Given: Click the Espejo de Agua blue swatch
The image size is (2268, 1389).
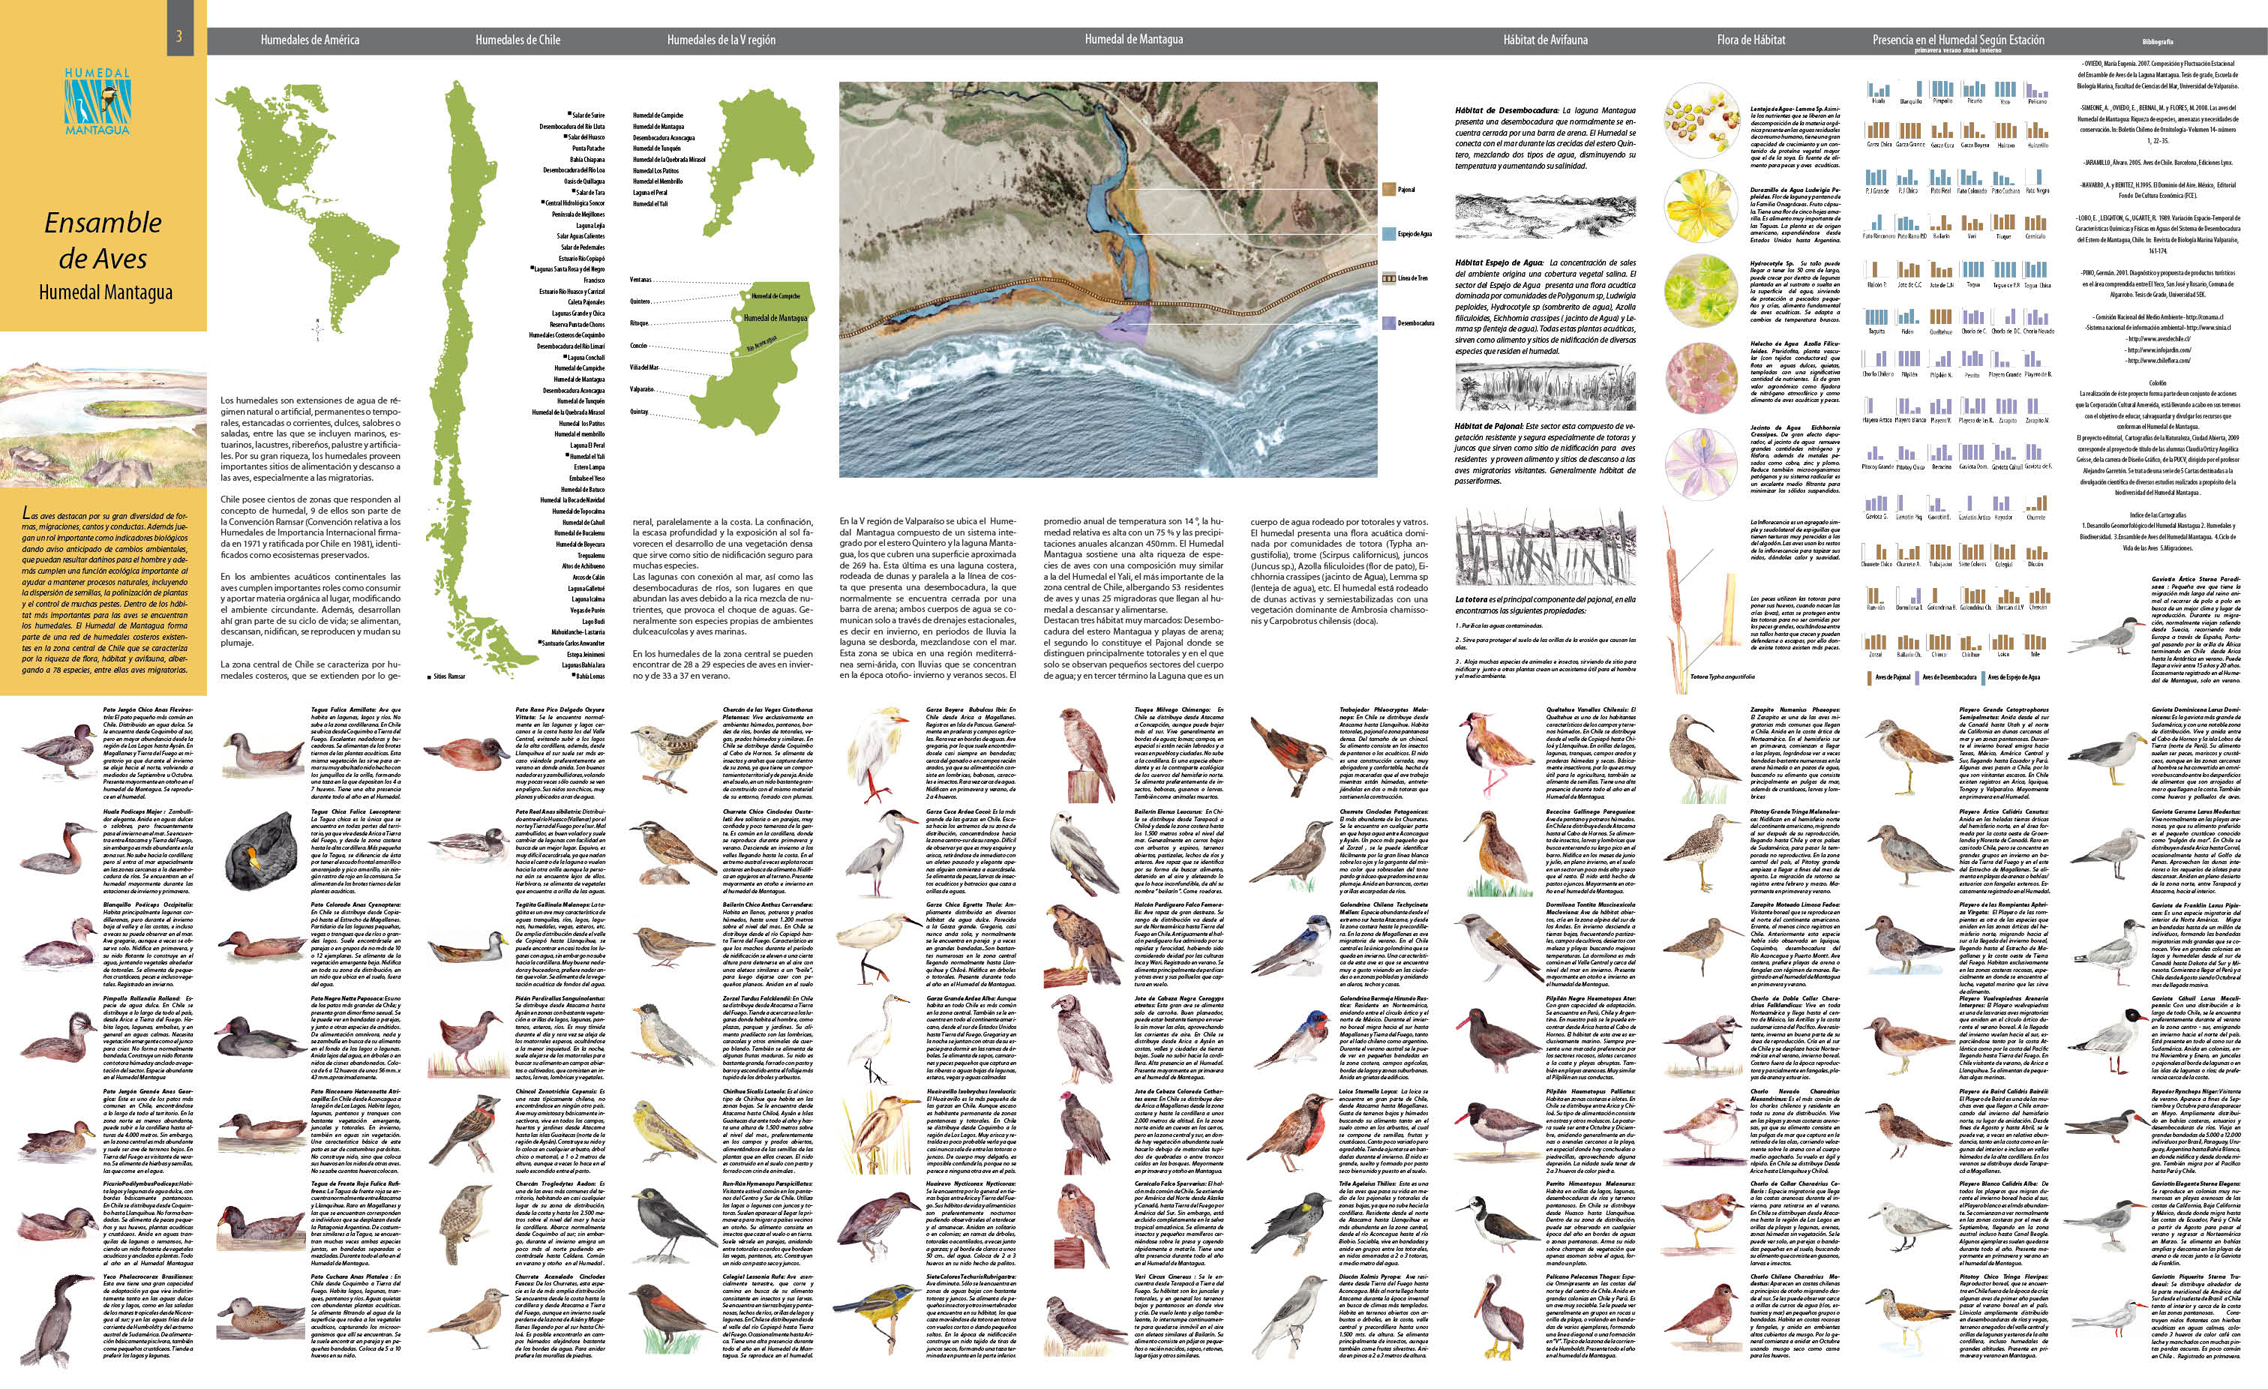Looking at the screenshot, I should pyautogui.click(x=1389, y=233).
